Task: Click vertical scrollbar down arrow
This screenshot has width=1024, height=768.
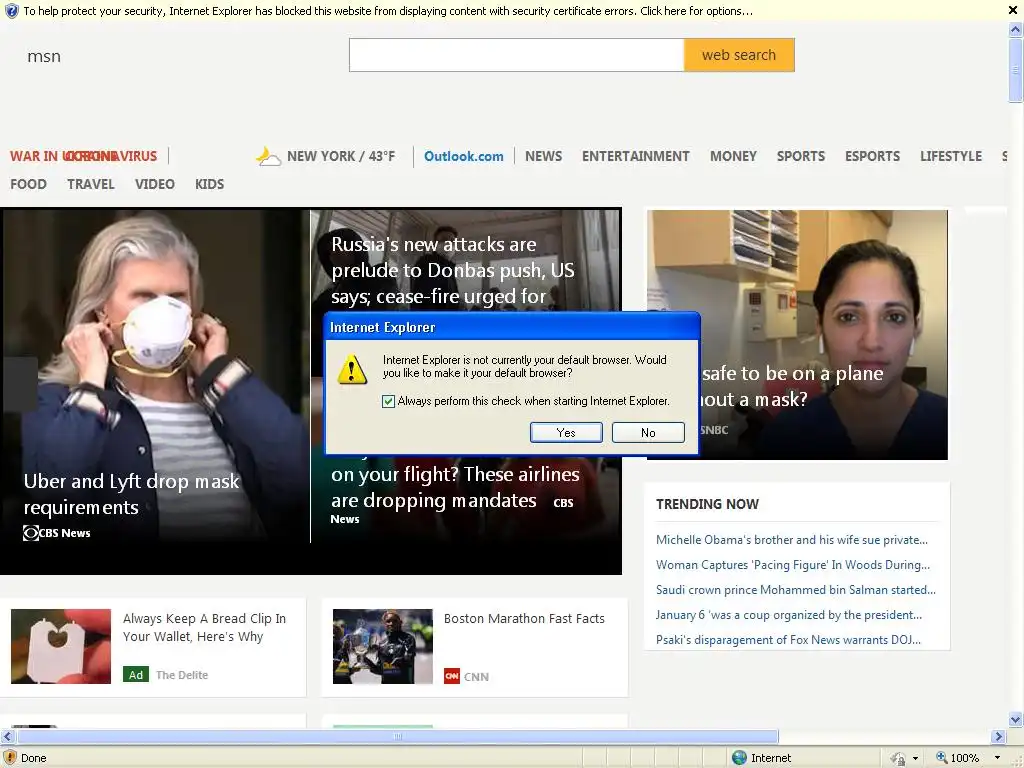Action: pos(1016,720)
